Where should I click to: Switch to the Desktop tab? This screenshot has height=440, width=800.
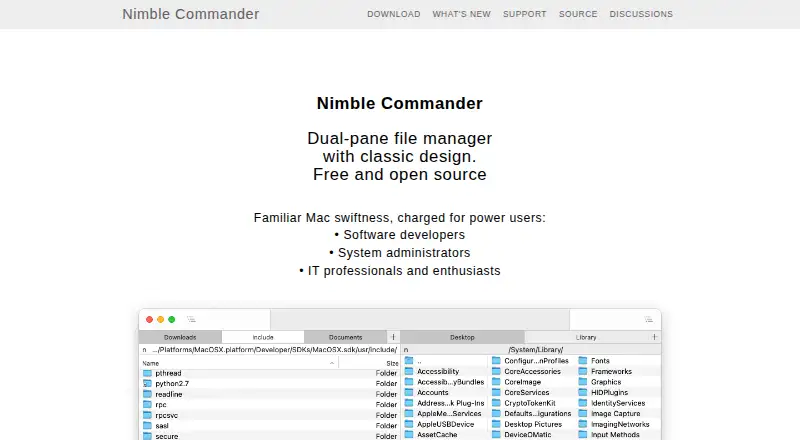point(462,337)
